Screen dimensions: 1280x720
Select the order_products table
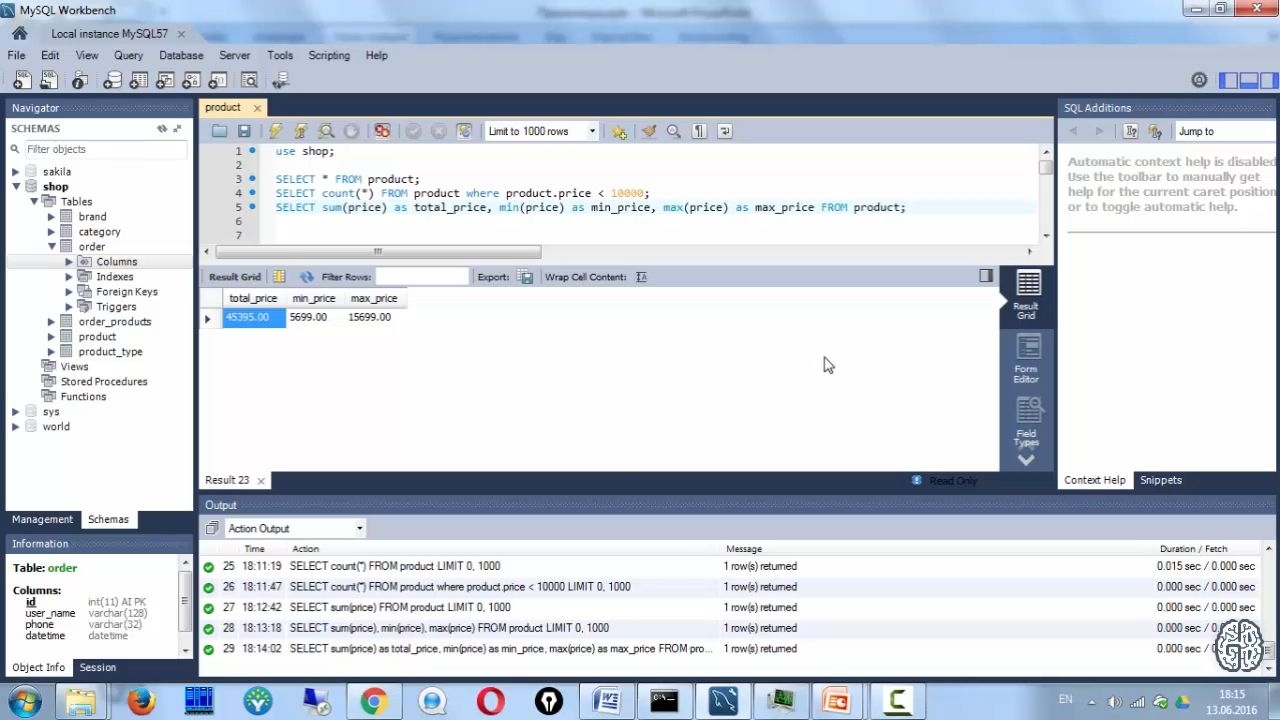(x=115, y=322)
